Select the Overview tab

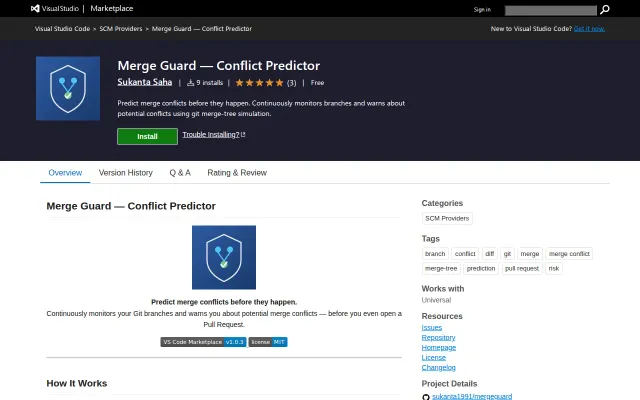(x=65, y=173)
